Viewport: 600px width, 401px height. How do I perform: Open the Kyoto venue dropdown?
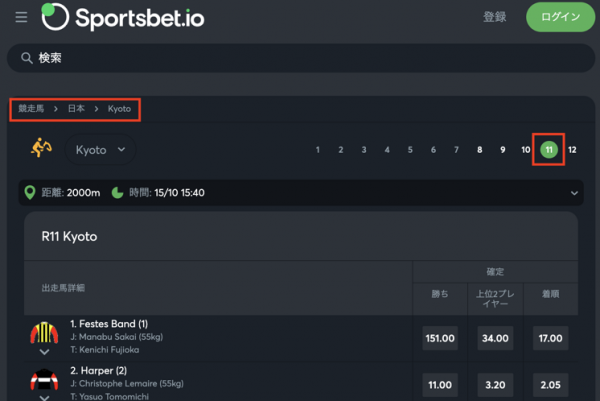(100, 150)
